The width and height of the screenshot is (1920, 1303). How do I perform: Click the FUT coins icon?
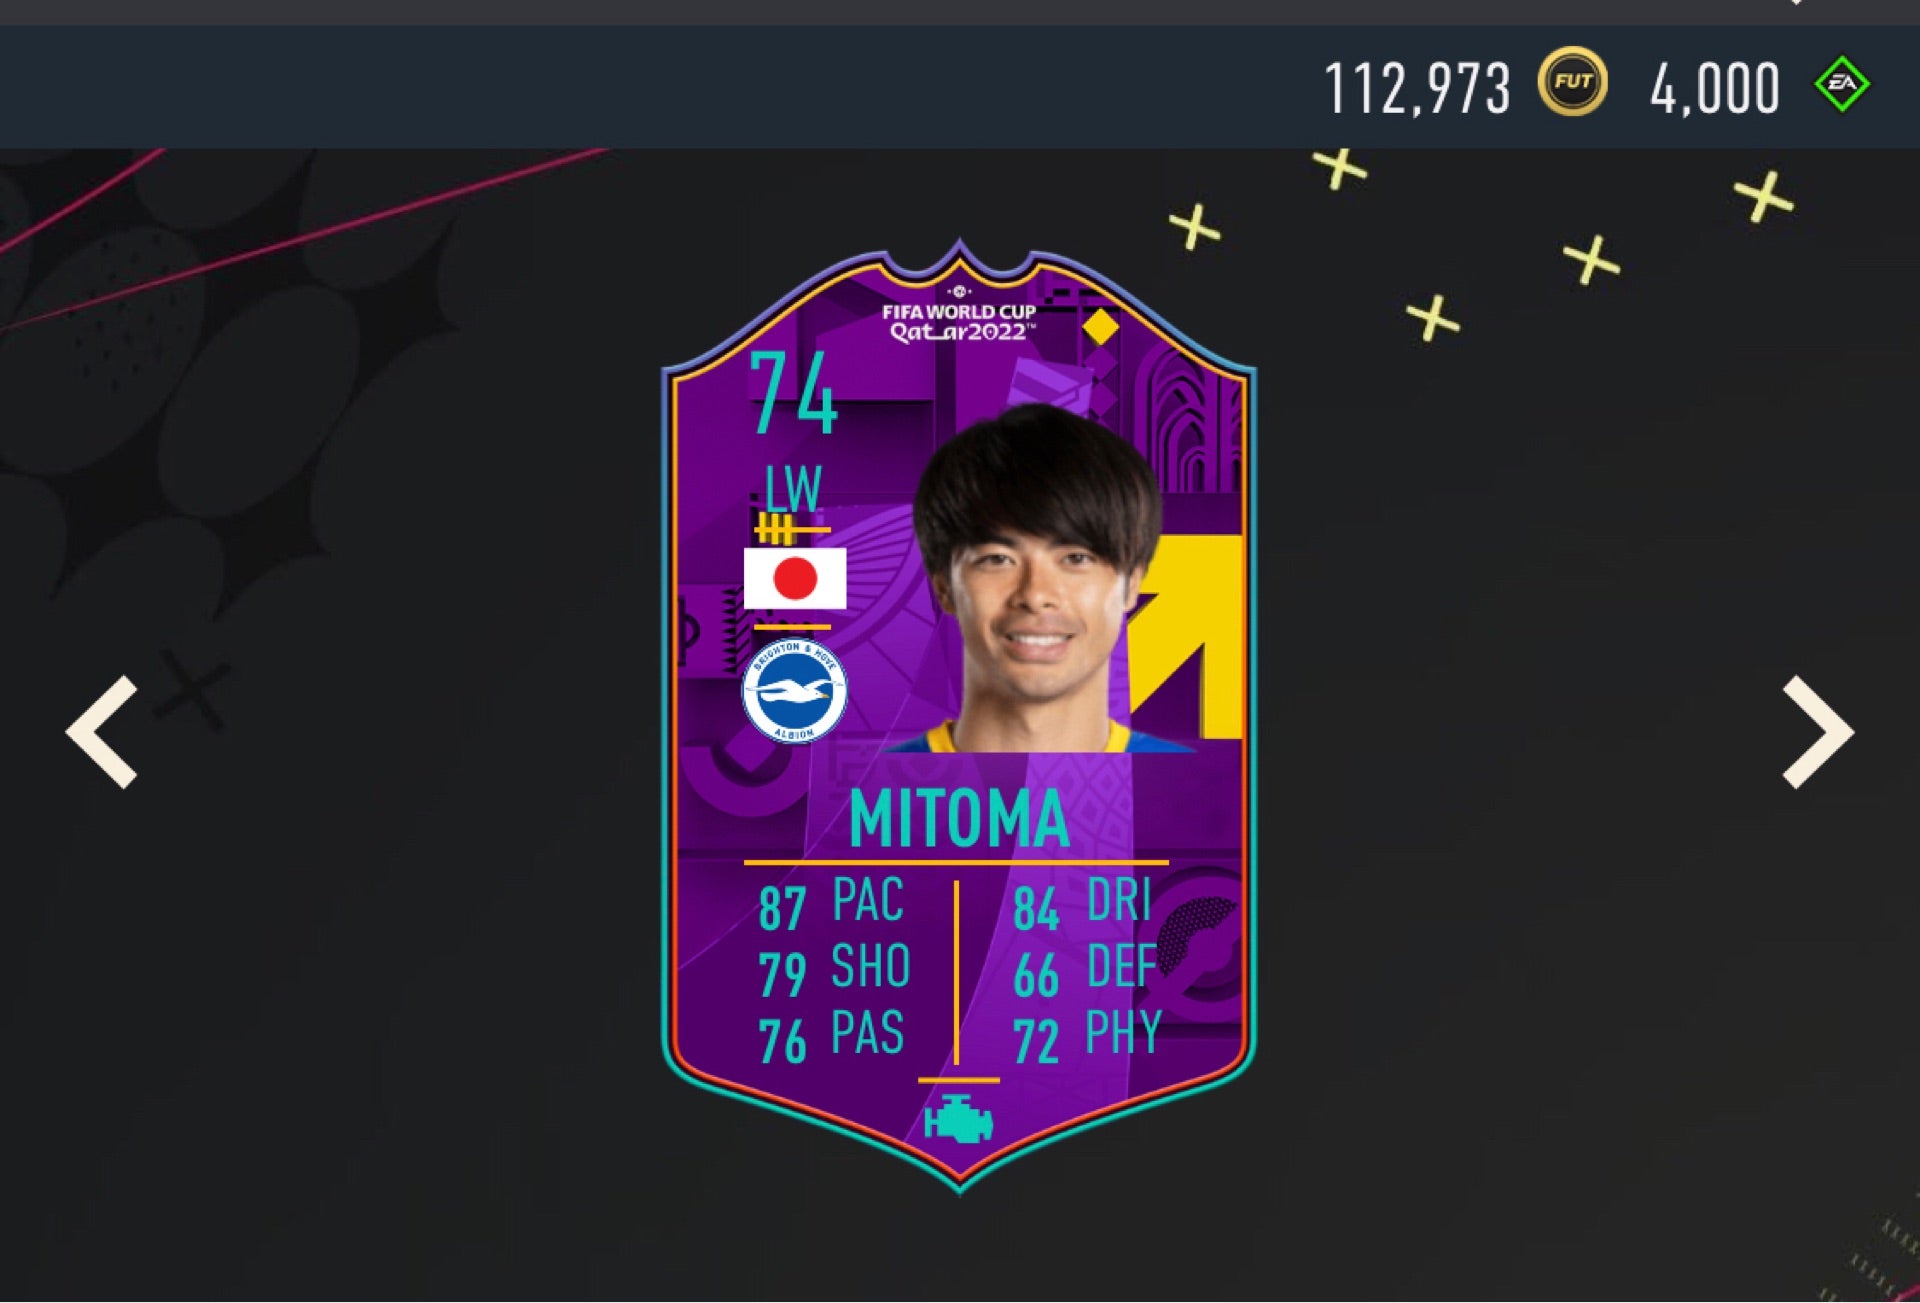[1573, 82]
